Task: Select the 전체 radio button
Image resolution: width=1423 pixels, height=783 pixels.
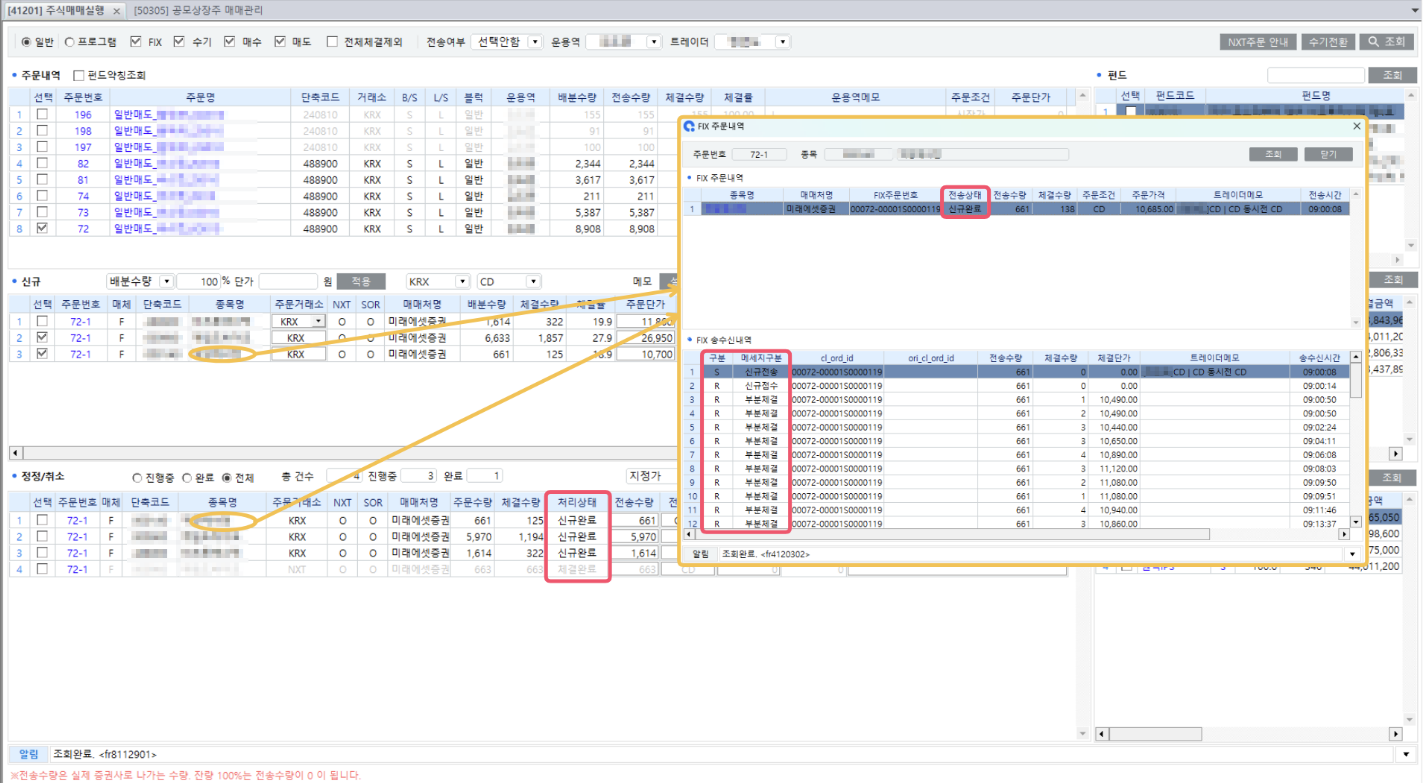Action: pos(226,478)
